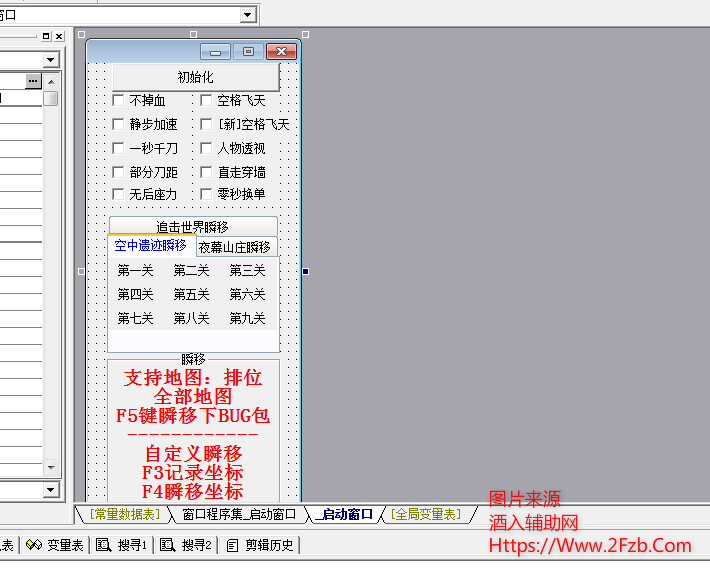Click maximize icon on the designed form
Screen dimensions: 710x573
(x=248, y=51)
